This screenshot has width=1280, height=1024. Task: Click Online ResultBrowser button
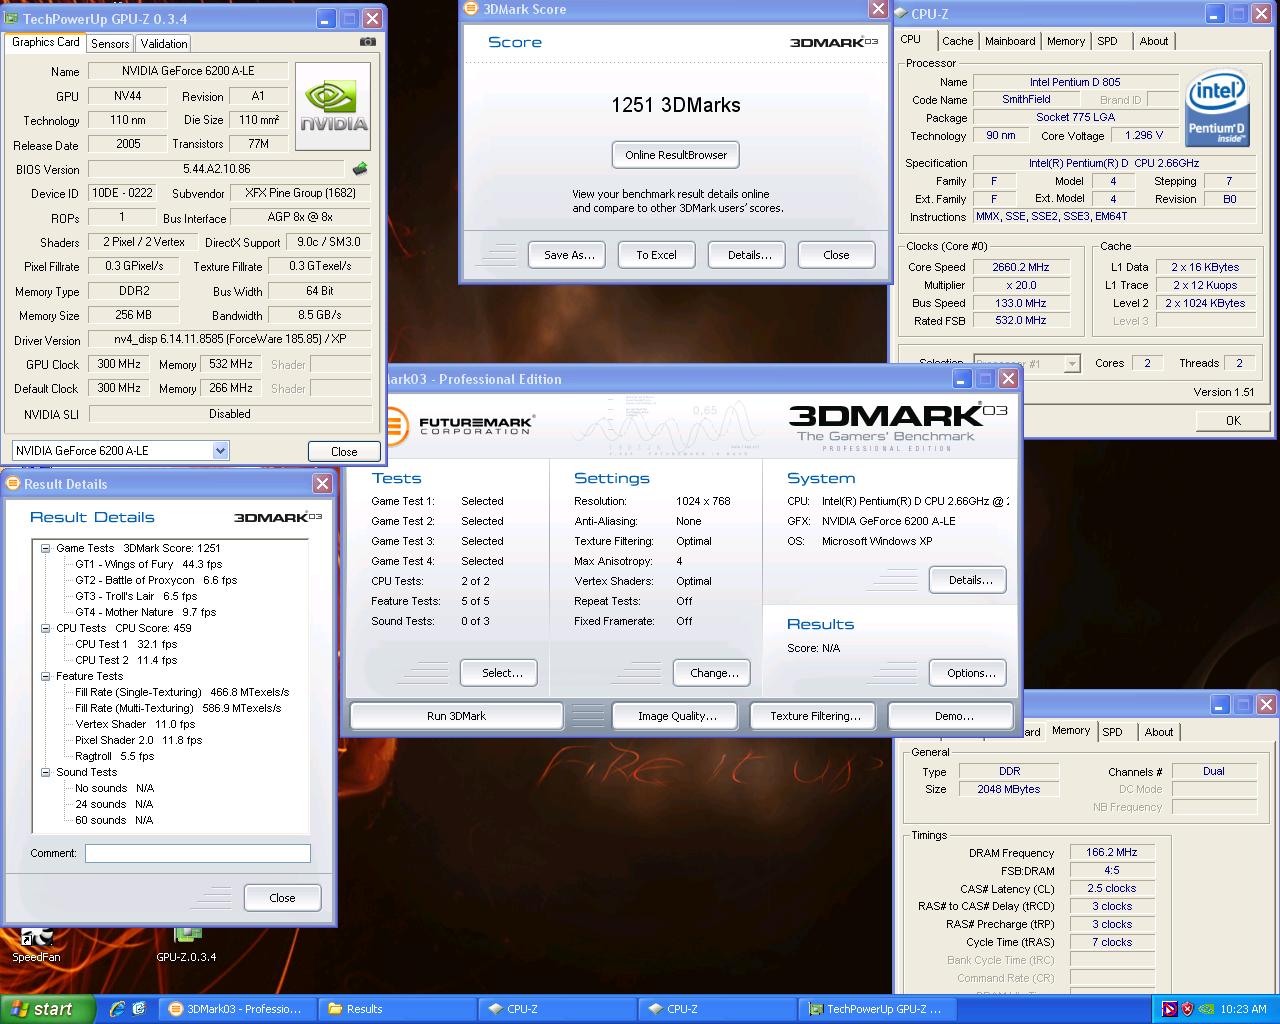pyautogui.click(x=676, y=155)
